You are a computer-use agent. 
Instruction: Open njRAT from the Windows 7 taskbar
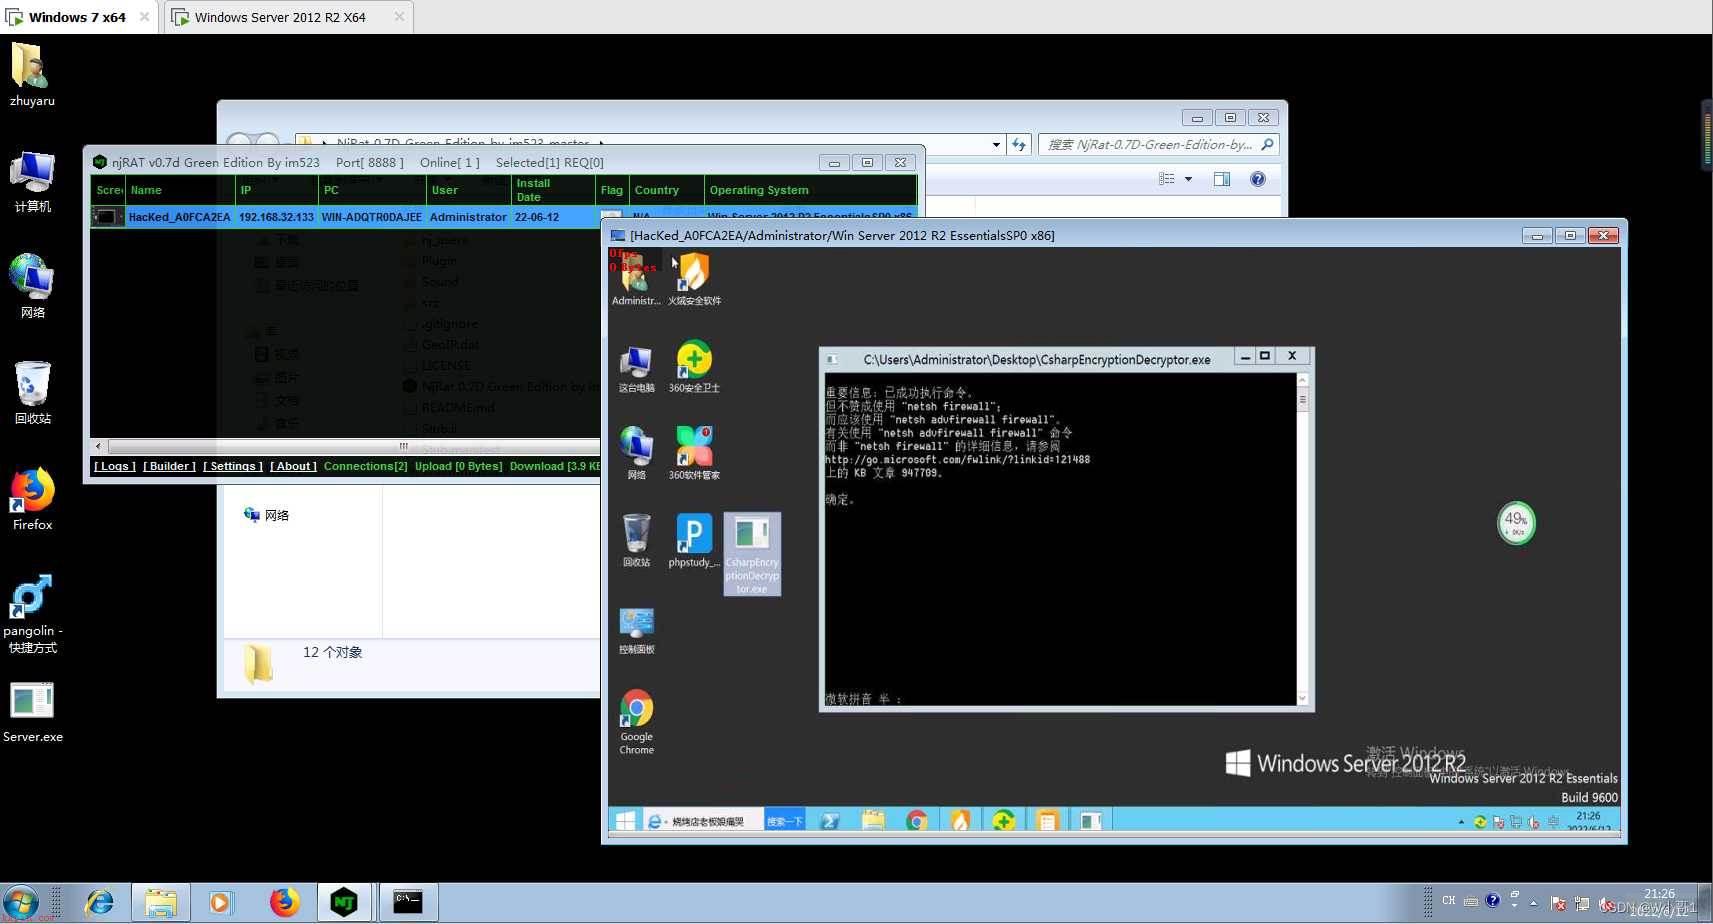tap(344, 902)
